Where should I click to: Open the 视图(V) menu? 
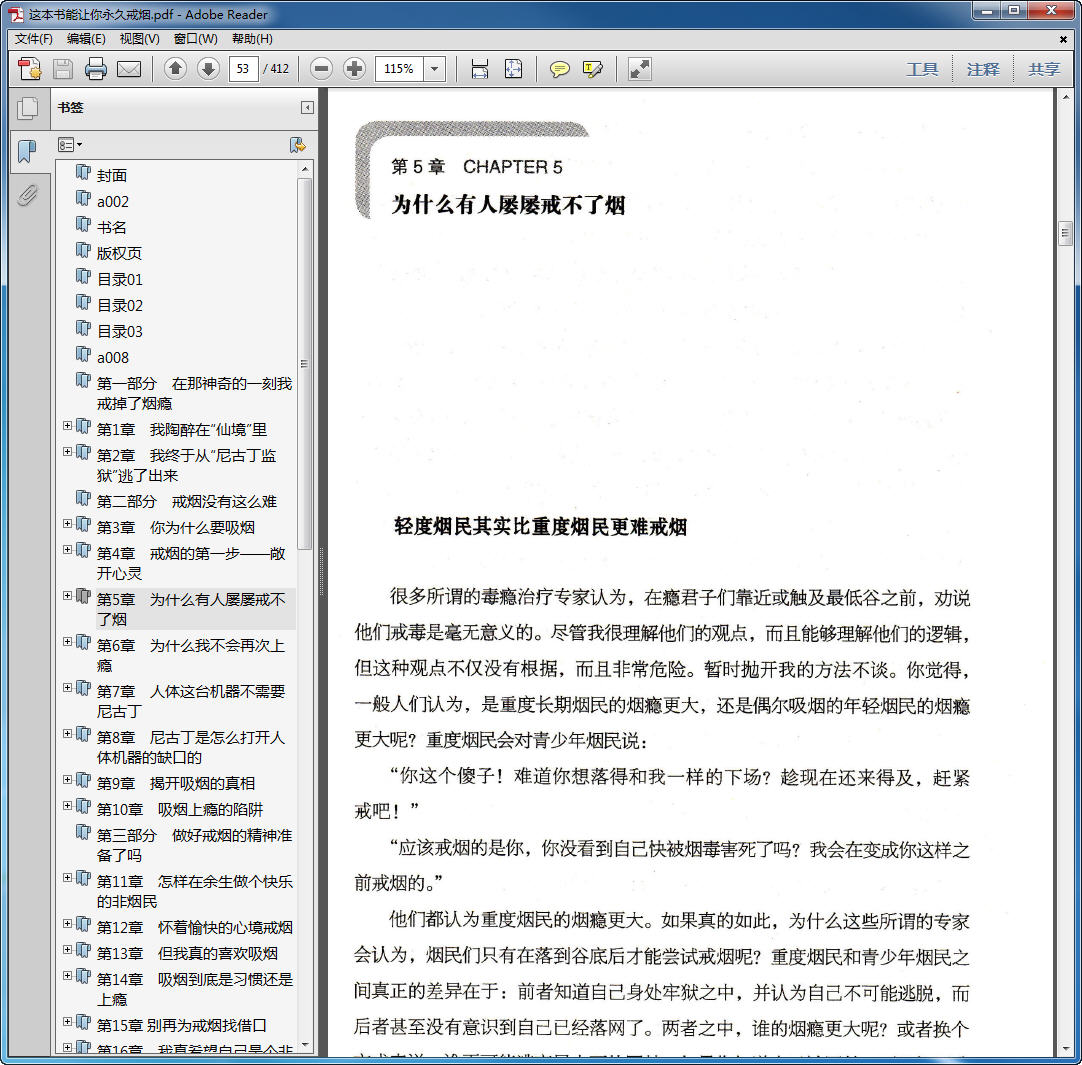point(139,39)
